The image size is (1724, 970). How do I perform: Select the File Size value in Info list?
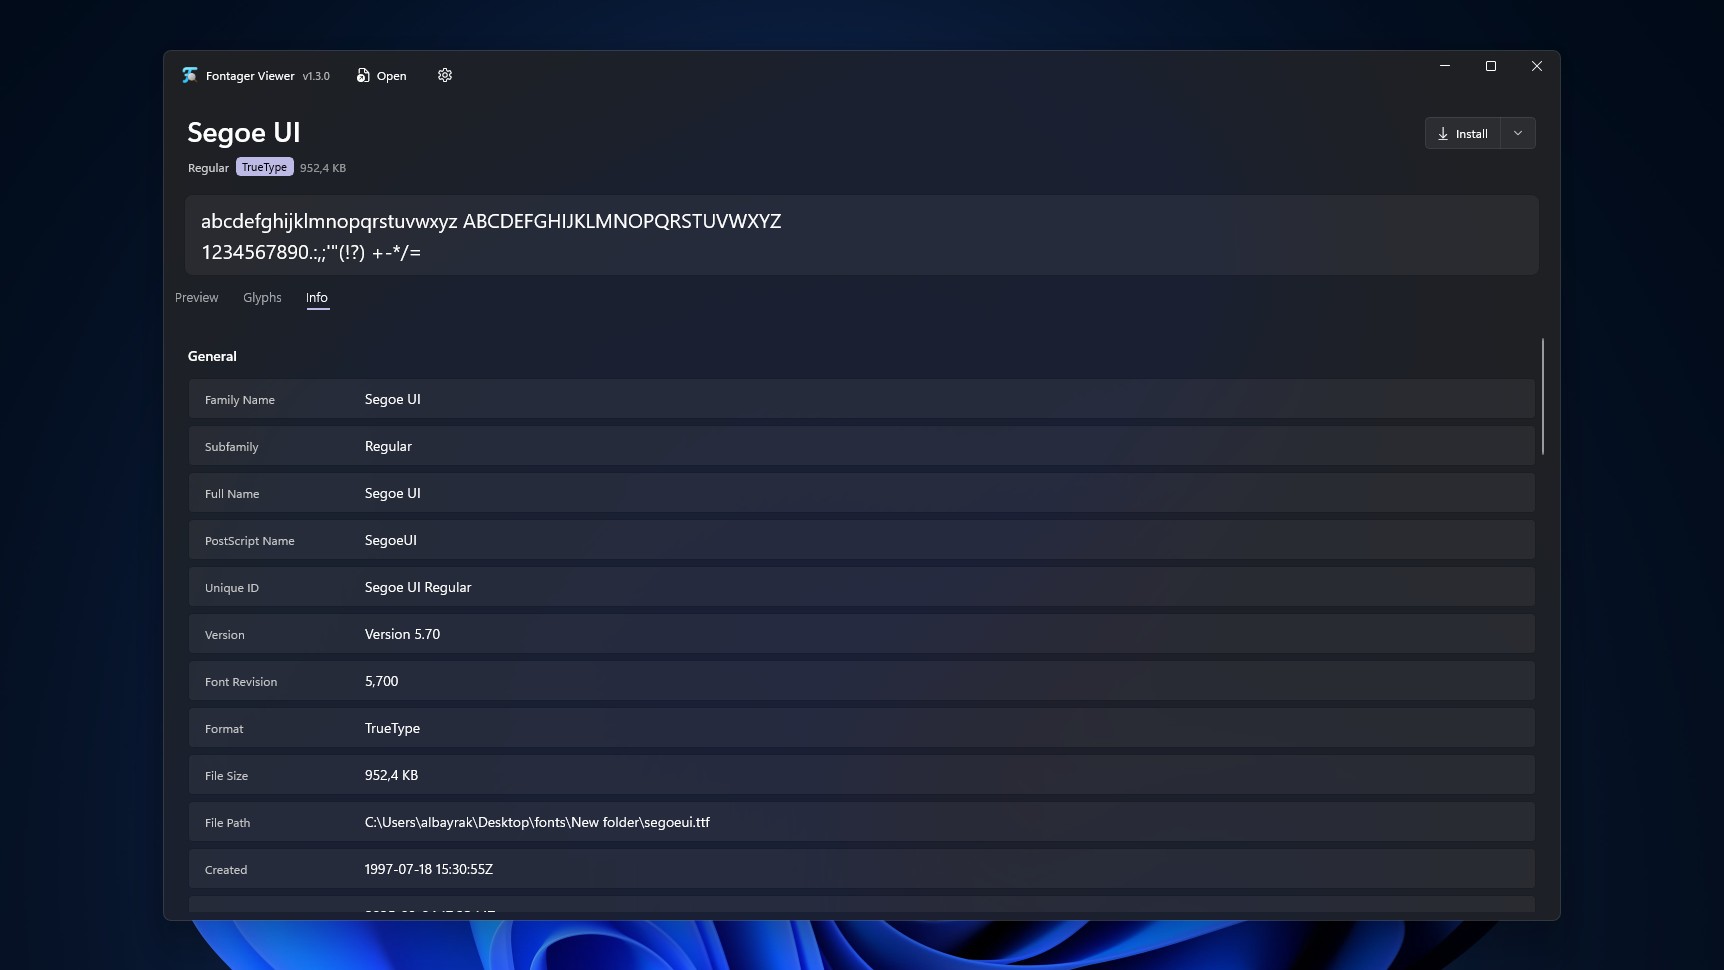coord(391,775)
